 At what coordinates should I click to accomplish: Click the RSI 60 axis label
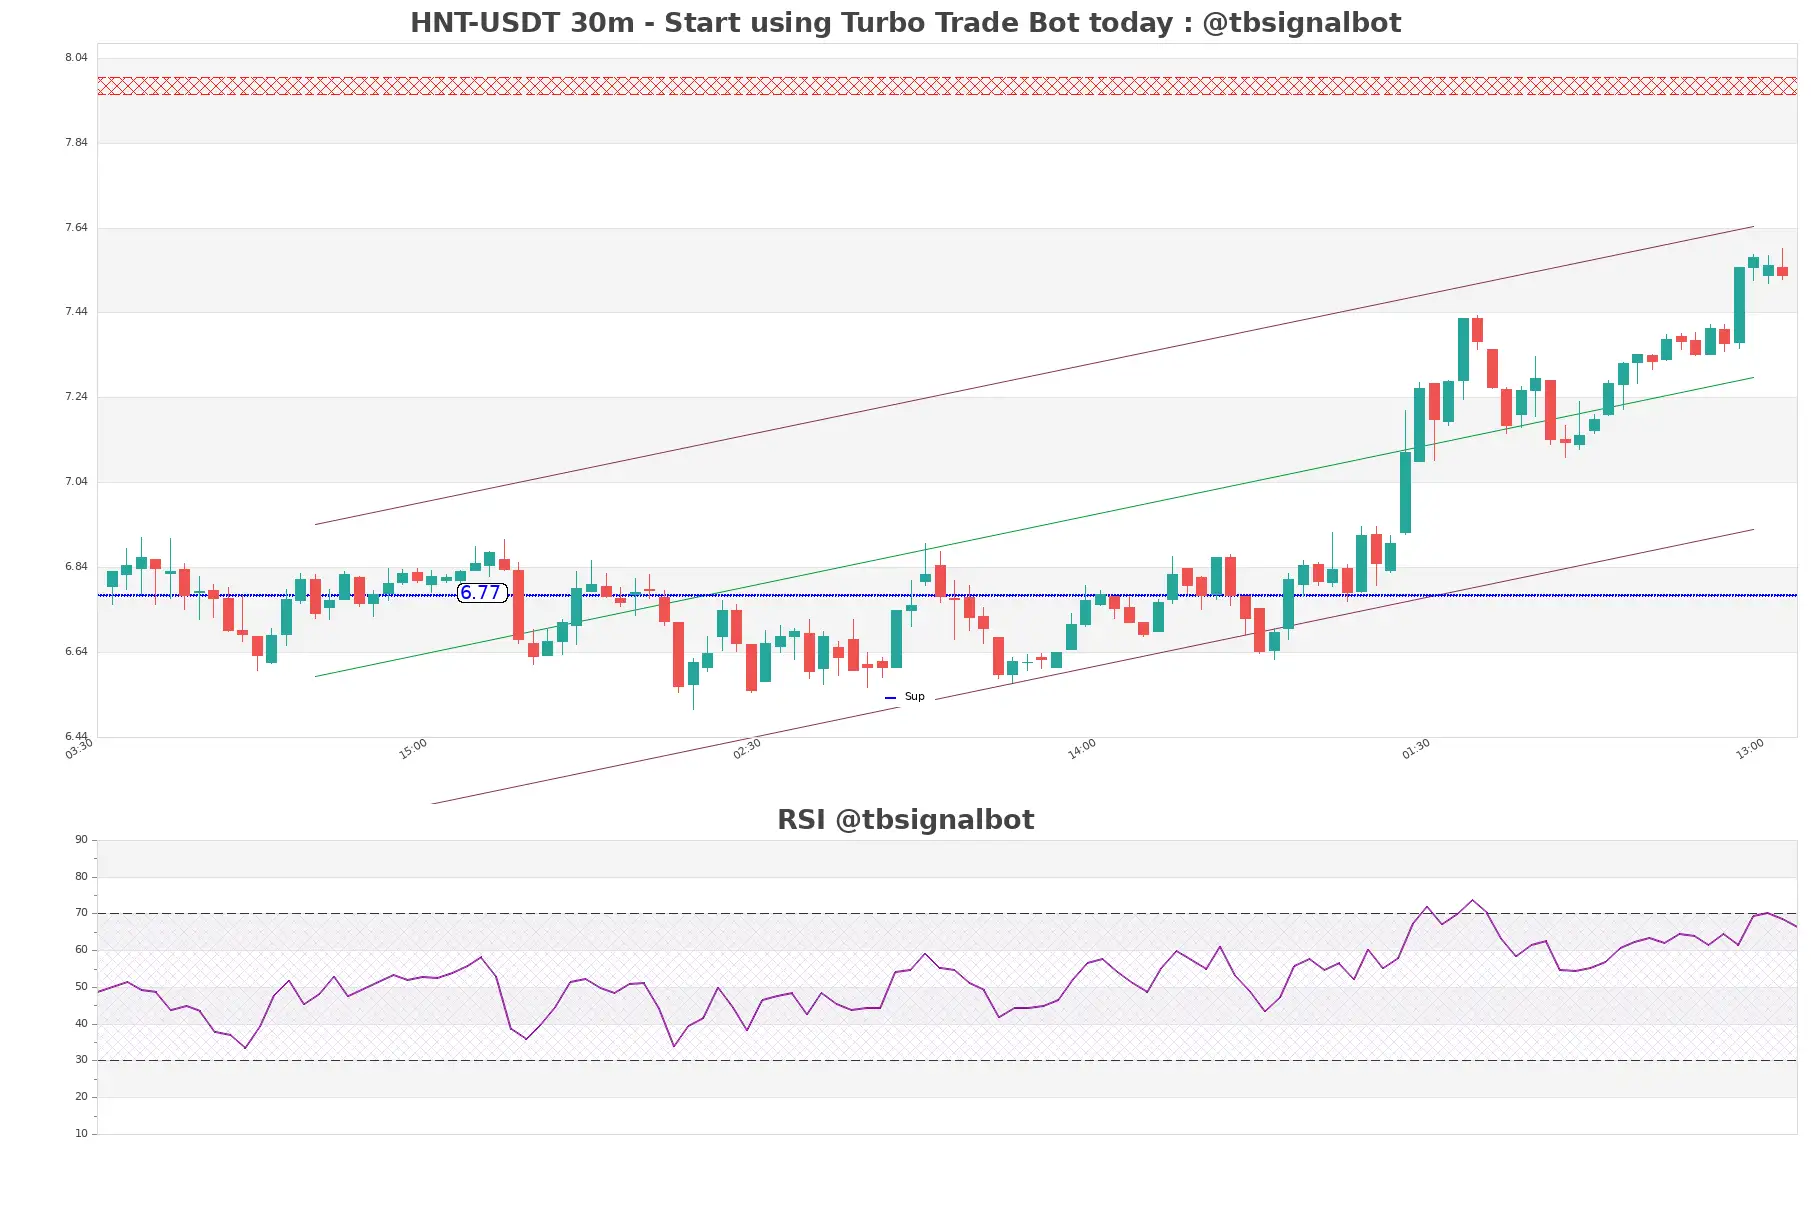[81, 950]
